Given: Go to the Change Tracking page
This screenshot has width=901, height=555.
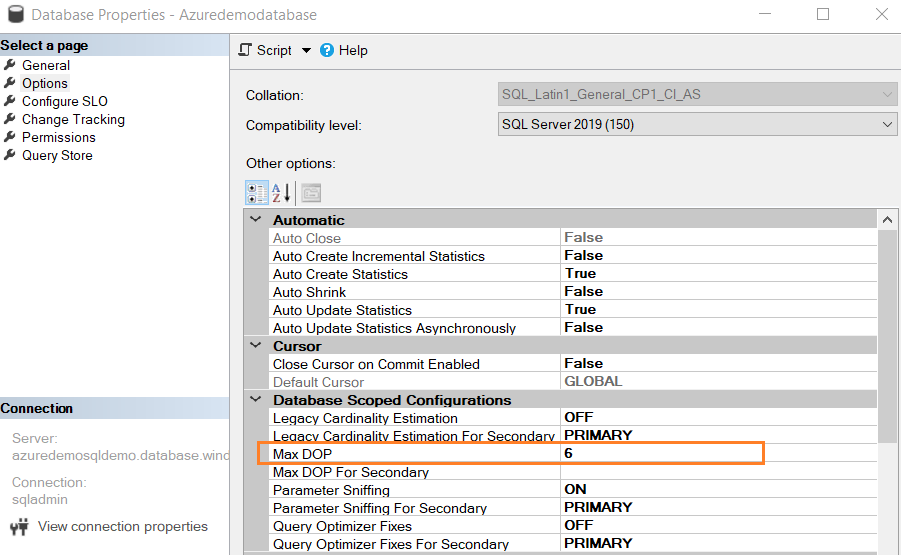Looking at the screenshot, I should click(x=73, y=119).
